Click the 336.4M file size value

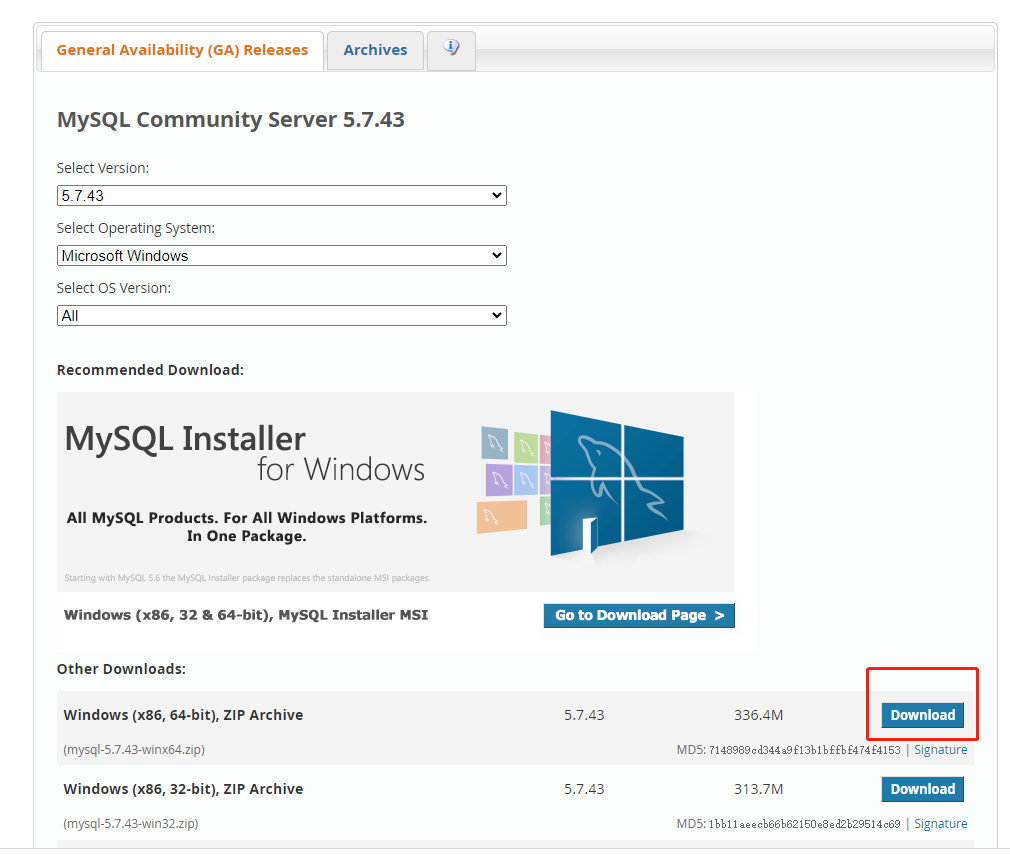click(x=758, y=715)
